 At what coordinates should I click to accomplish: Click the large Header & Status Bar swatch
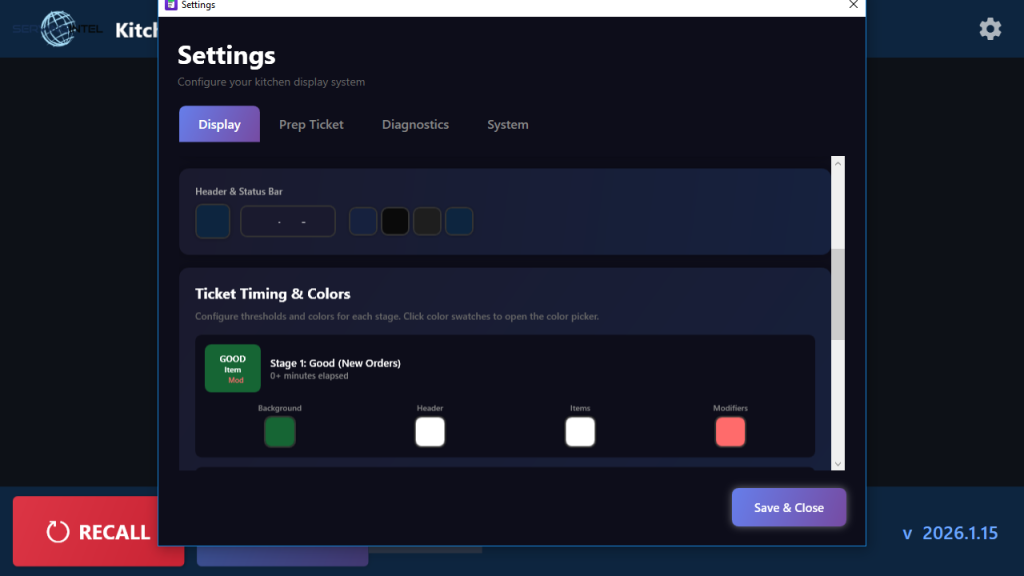coord(213,221)
